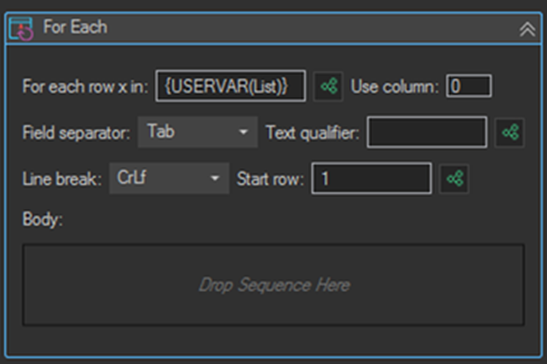Focus the For each row x in field

point(231,86)
